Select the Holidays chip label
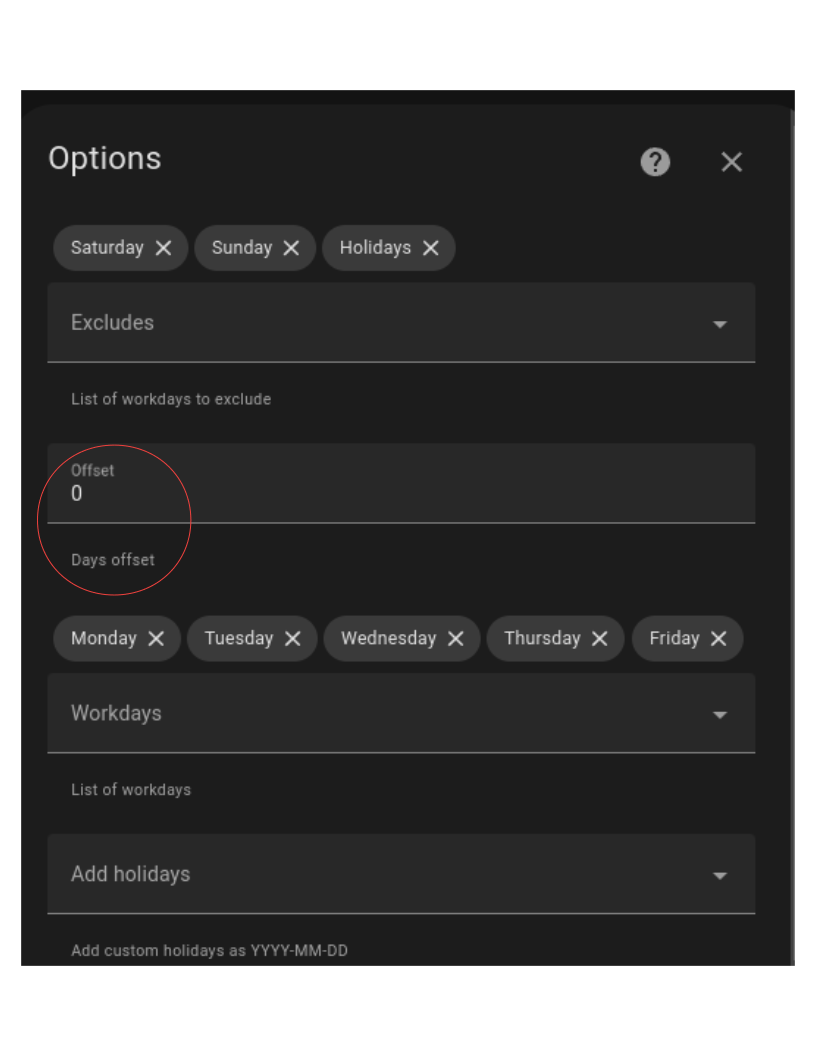The width and height of the screenshot is (816, 1056). (x=373, y=248)
